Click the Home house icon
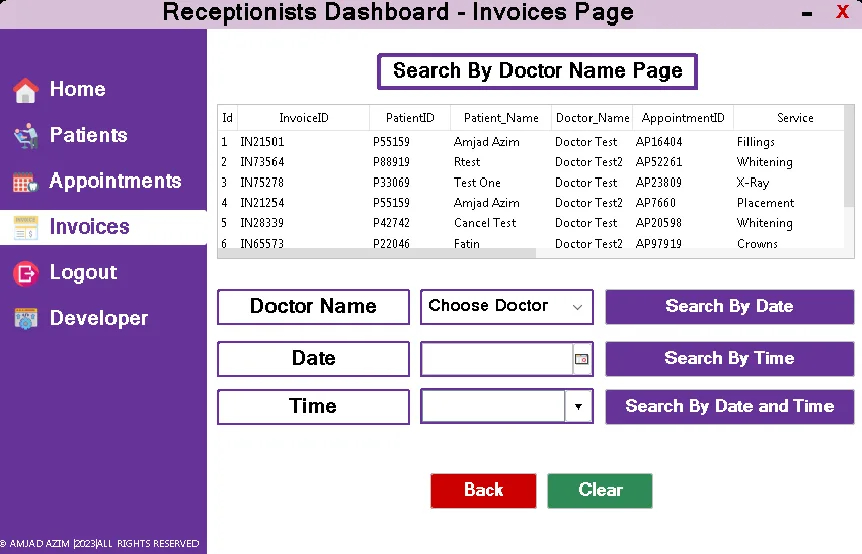862x554 pixels. click(x=25, y=90)
